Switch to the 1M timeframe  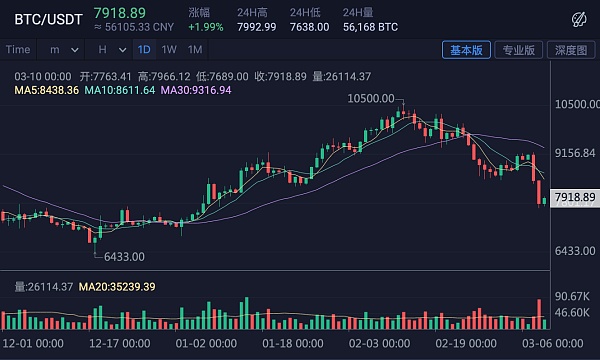point(195,50)
